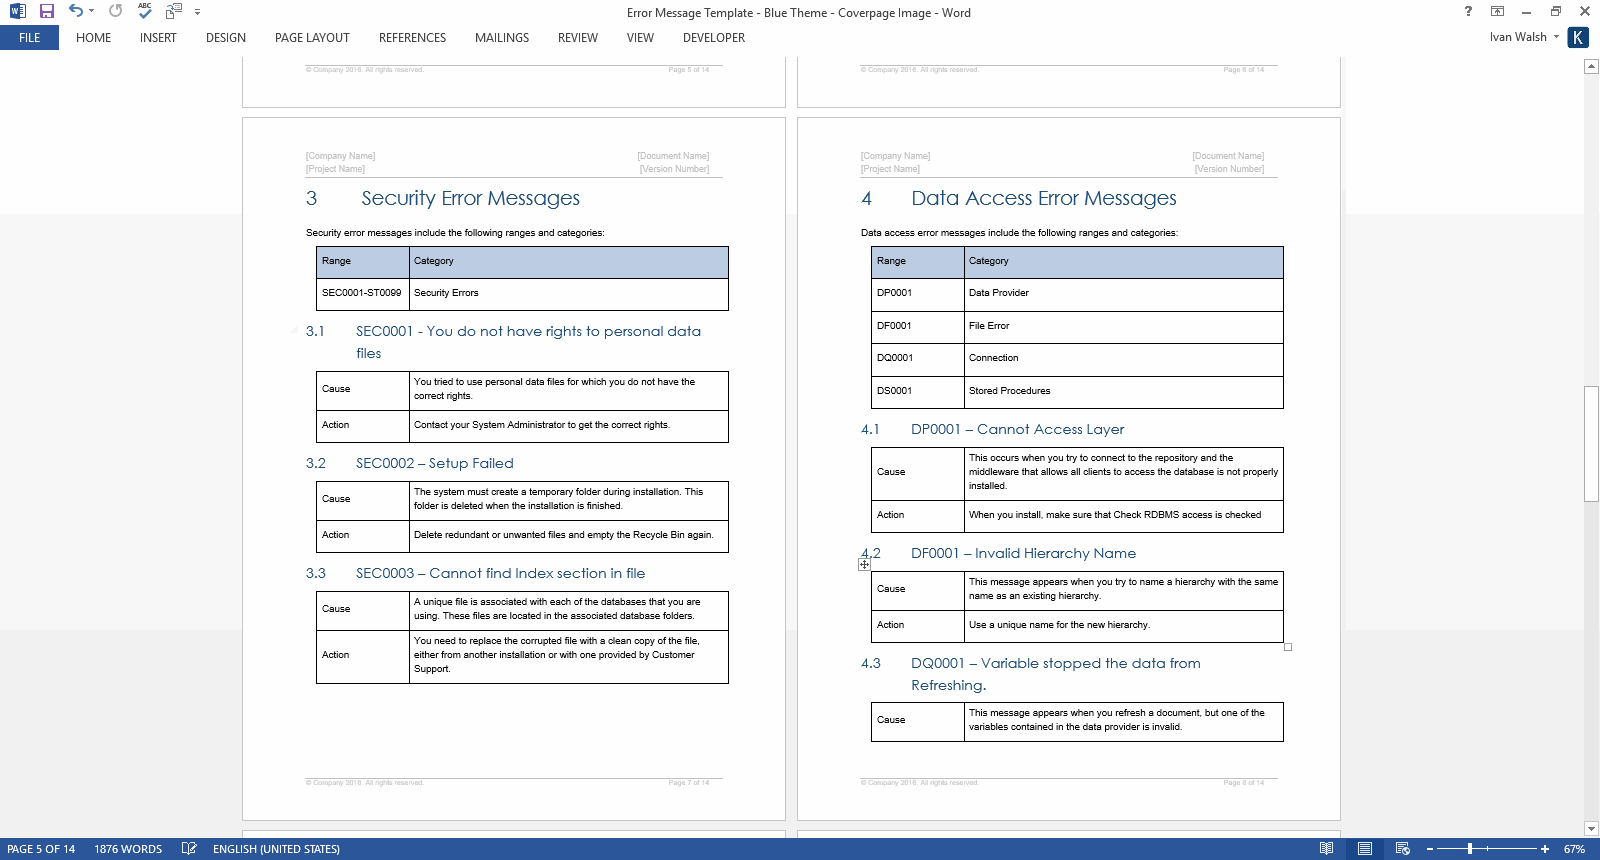Click the Spelling & Grammar ABC check icon
The width and height of the screenshot is (1600, 860).
145,11
